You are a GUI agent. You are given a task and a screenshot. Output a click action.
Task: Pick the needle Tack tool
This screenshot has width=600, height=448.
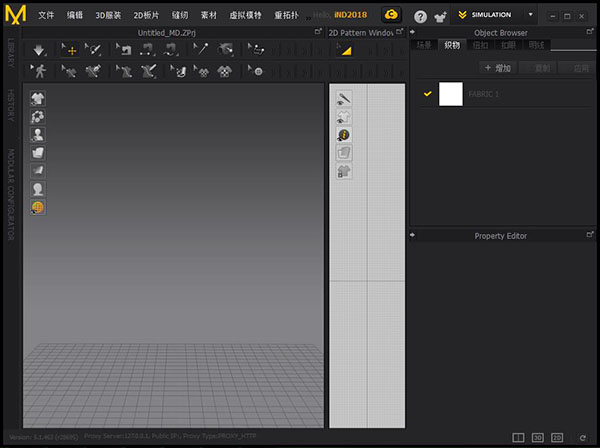(x=201, y=50)
